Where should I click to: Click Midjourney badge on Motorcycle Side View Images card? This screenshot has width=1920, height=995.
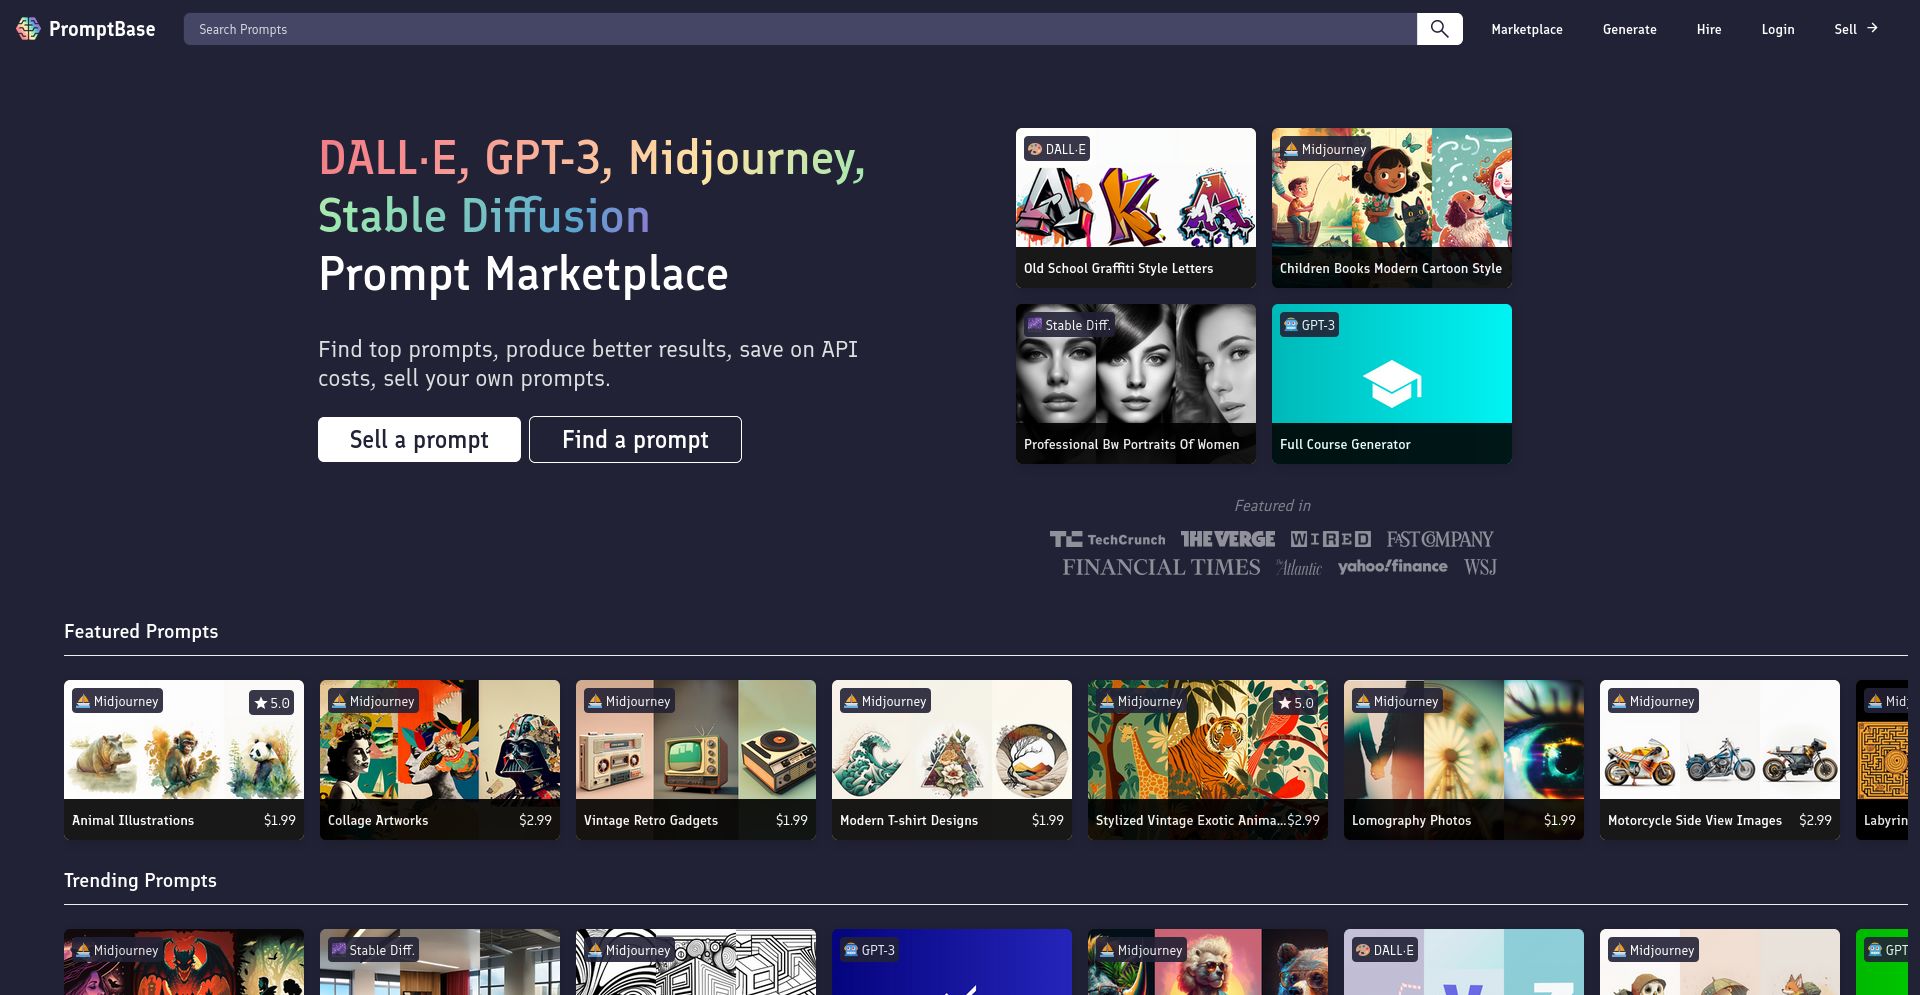click(x=1653, y=701)
